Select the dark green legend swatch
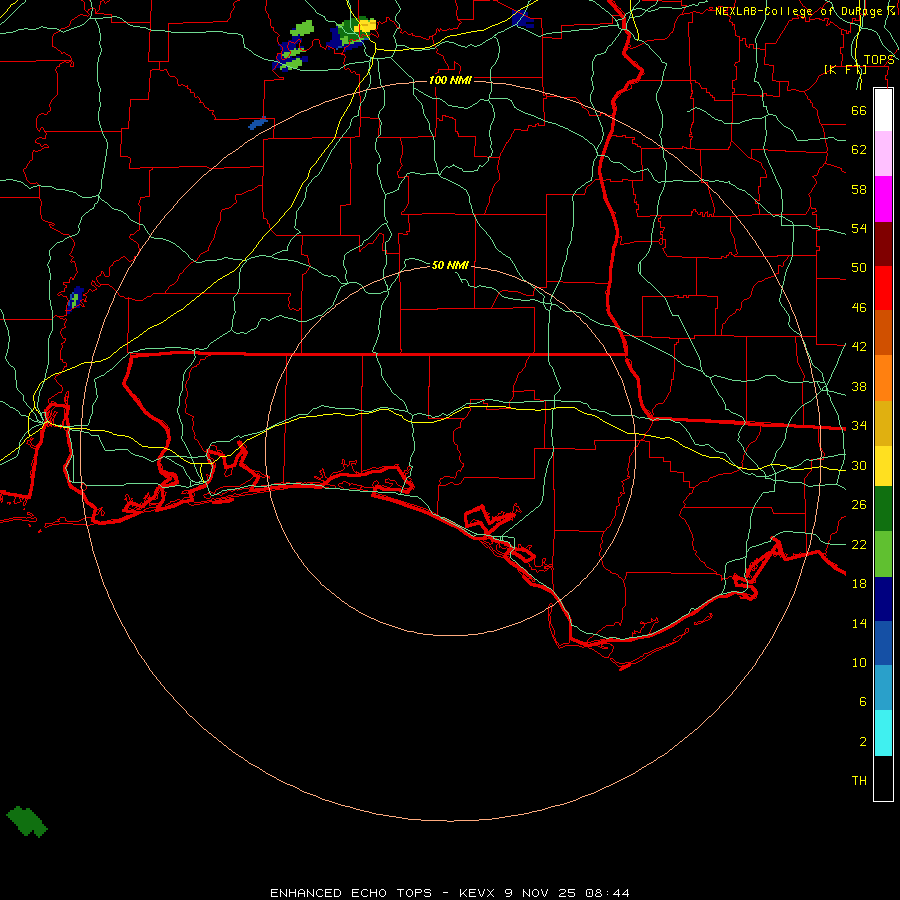 [x=883, y=509]
